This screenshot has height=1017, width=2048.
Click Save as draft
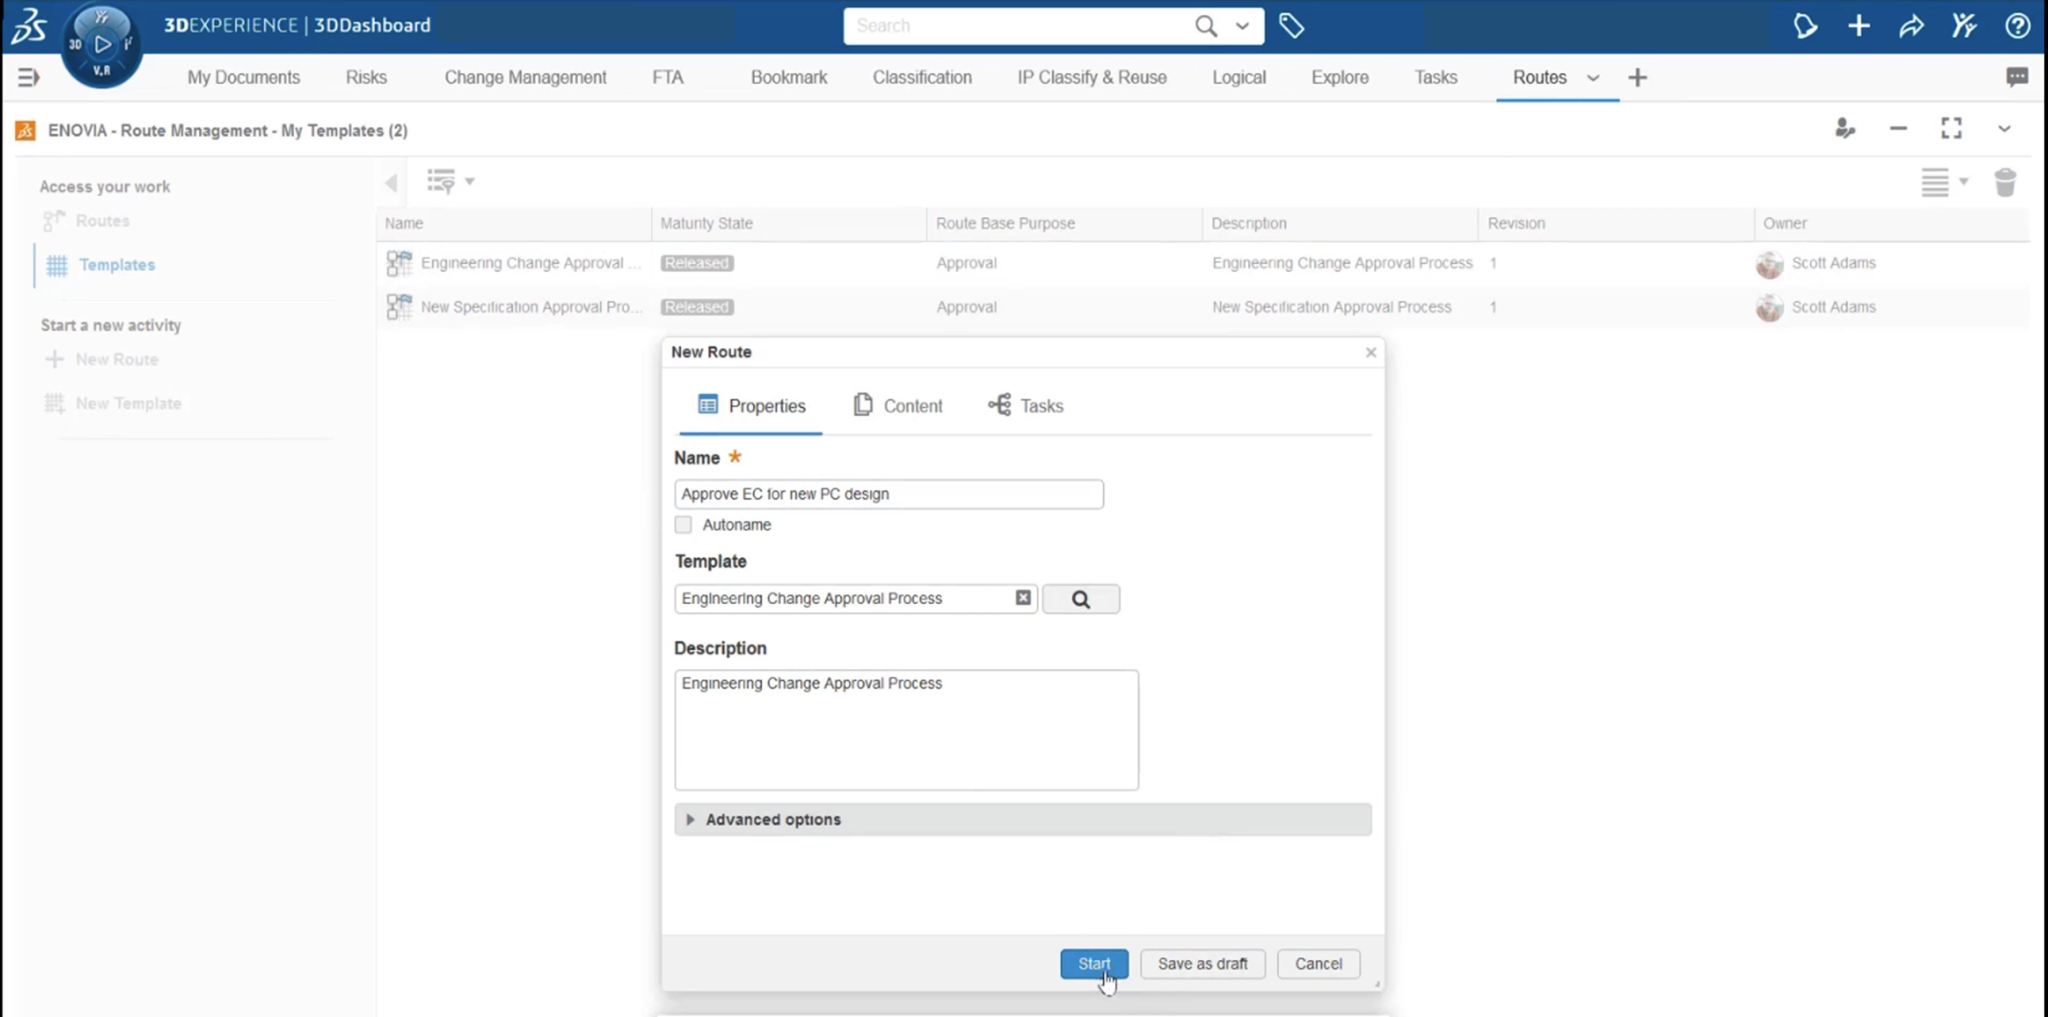[x=1202, y=963]
